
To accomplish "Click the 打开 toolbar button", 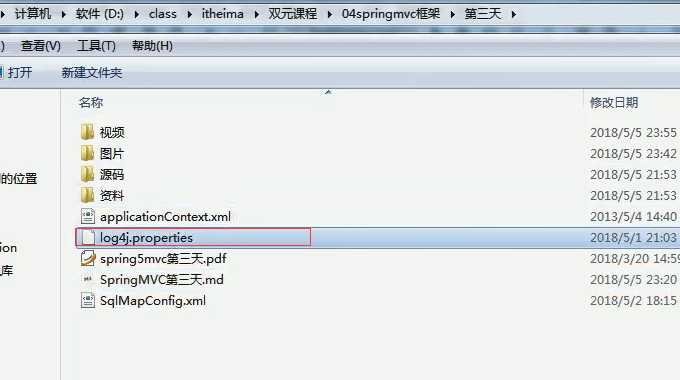I will 16,72.
